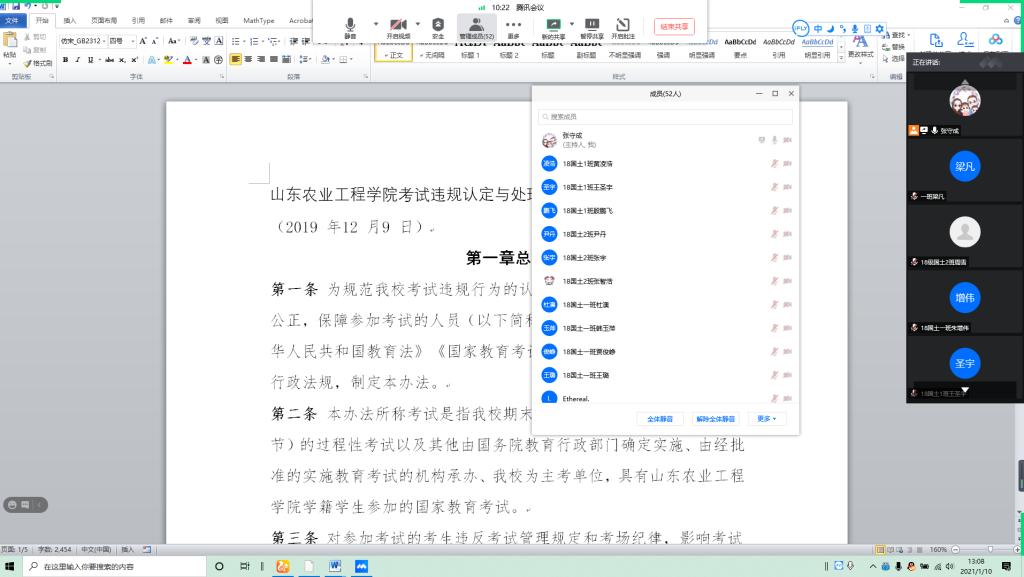Click the iFLY input method settings gear
Viewport: 1024px width, 577px height.
click(880, 29)
